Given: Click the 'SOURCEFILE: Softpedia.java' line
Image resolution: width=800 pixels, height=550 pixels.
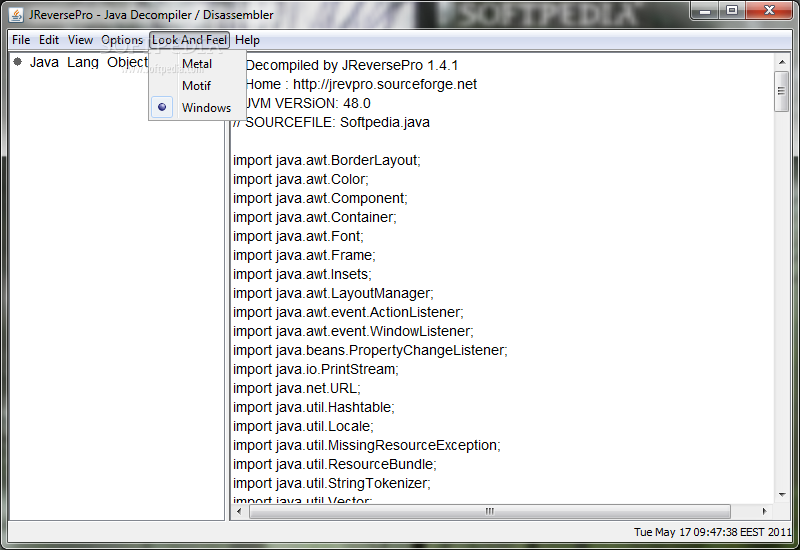Looking at the screenshot, I should [x=331, y=122].
